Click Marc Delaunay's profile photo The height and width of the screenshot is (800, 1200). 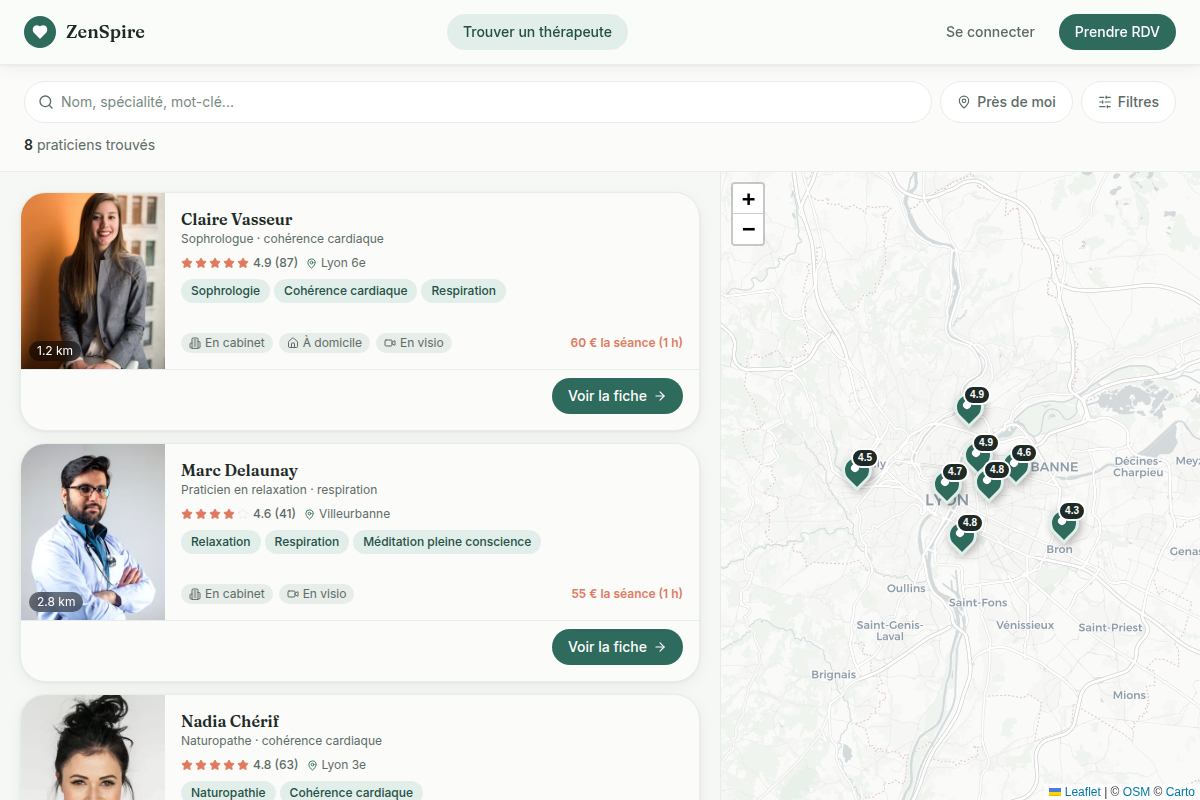coord(93,532)
